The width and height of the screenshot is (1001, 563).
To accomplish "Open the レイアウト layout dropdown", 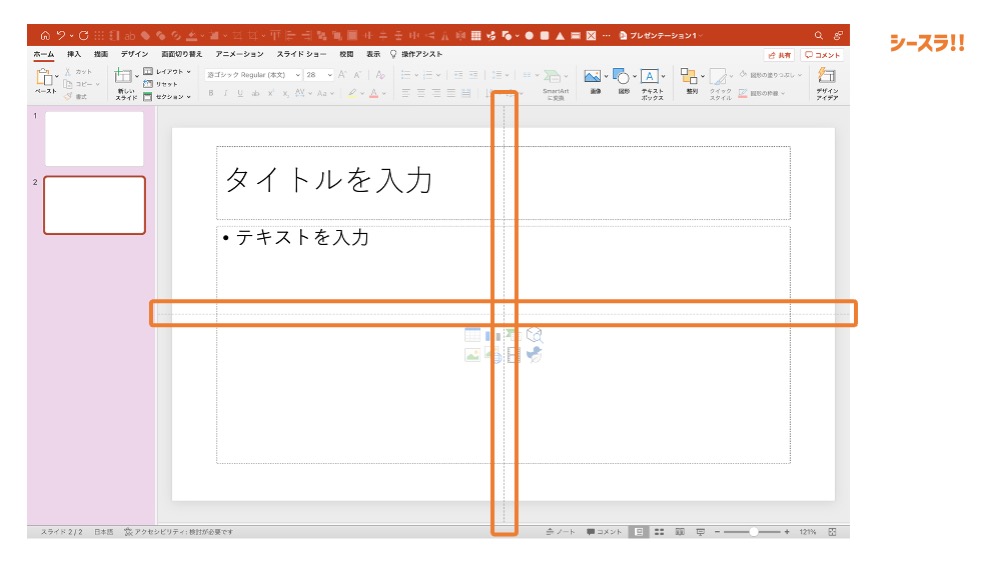I will pyautogui.click(x=167, y=71).
